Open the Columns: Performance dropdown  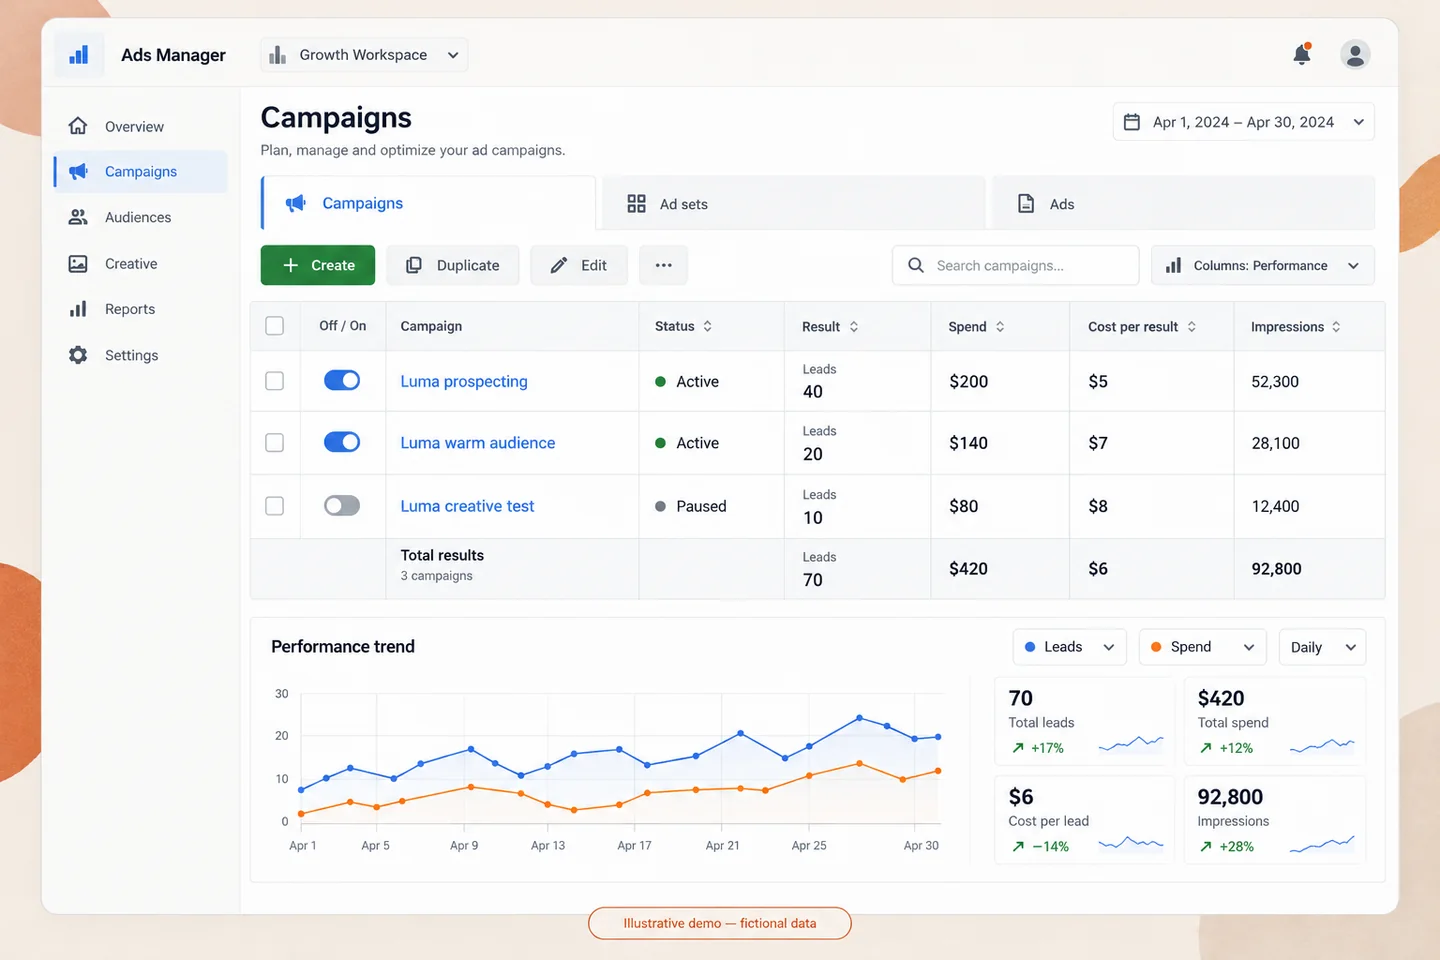pyautogui.click(x=1263, y=265)
